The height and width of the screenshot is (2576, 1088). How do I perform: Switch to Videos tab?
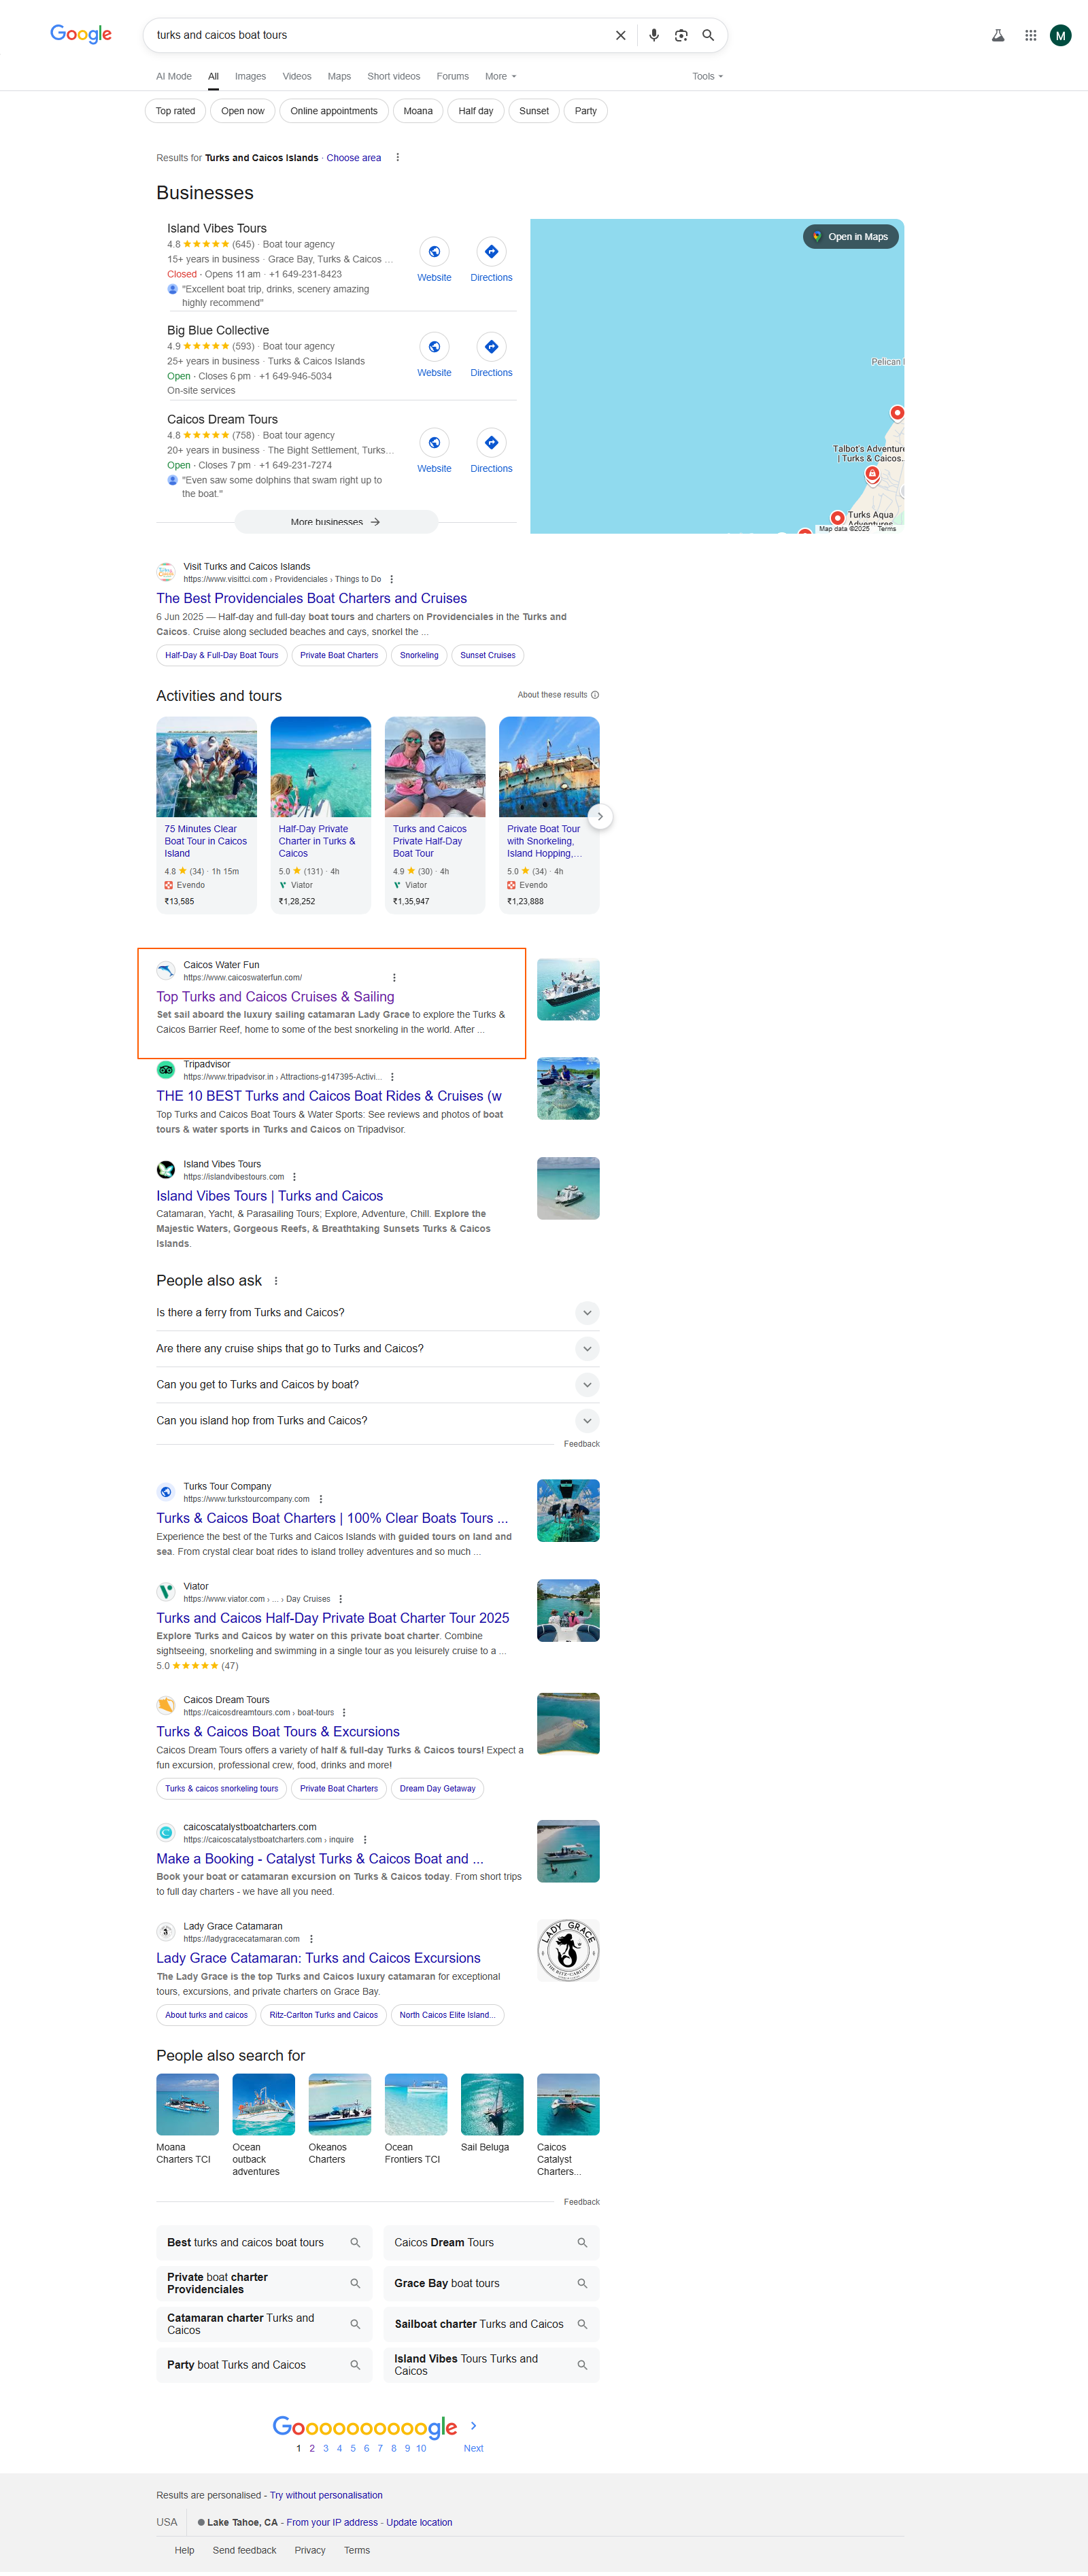pyautogui.click(x=297, y=77)
